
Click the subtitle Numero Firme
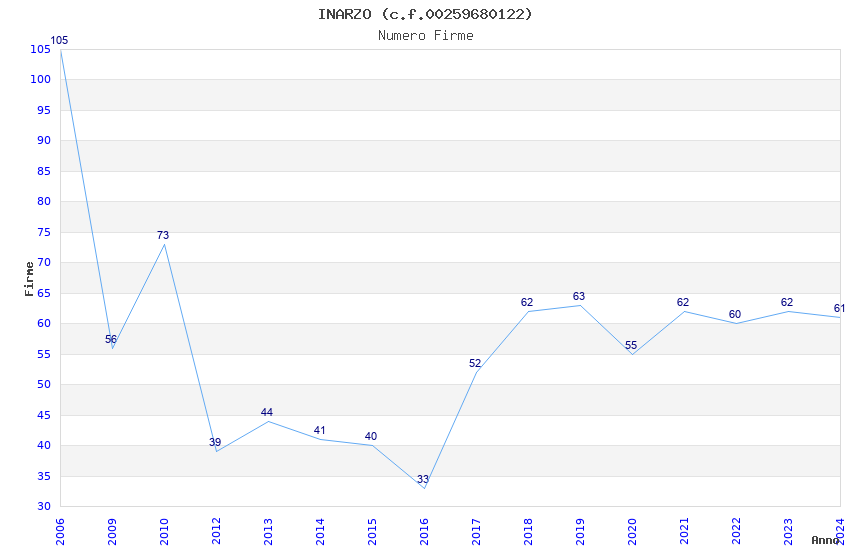click(426, 36)
